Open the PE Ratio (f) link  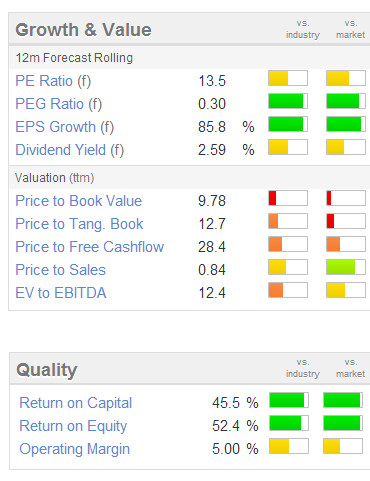tap(53, 81)
